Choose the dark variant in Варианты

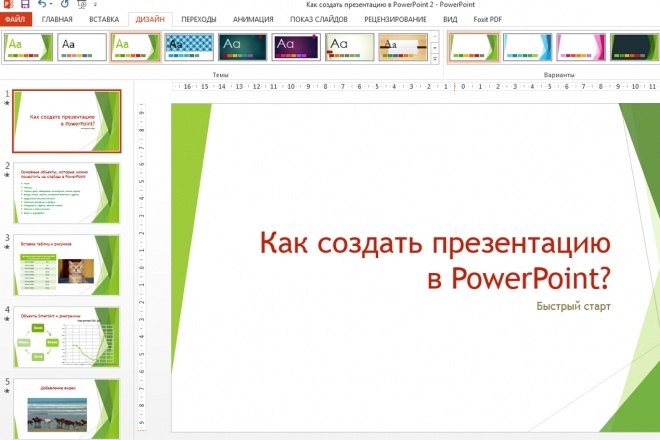point(634,47)
